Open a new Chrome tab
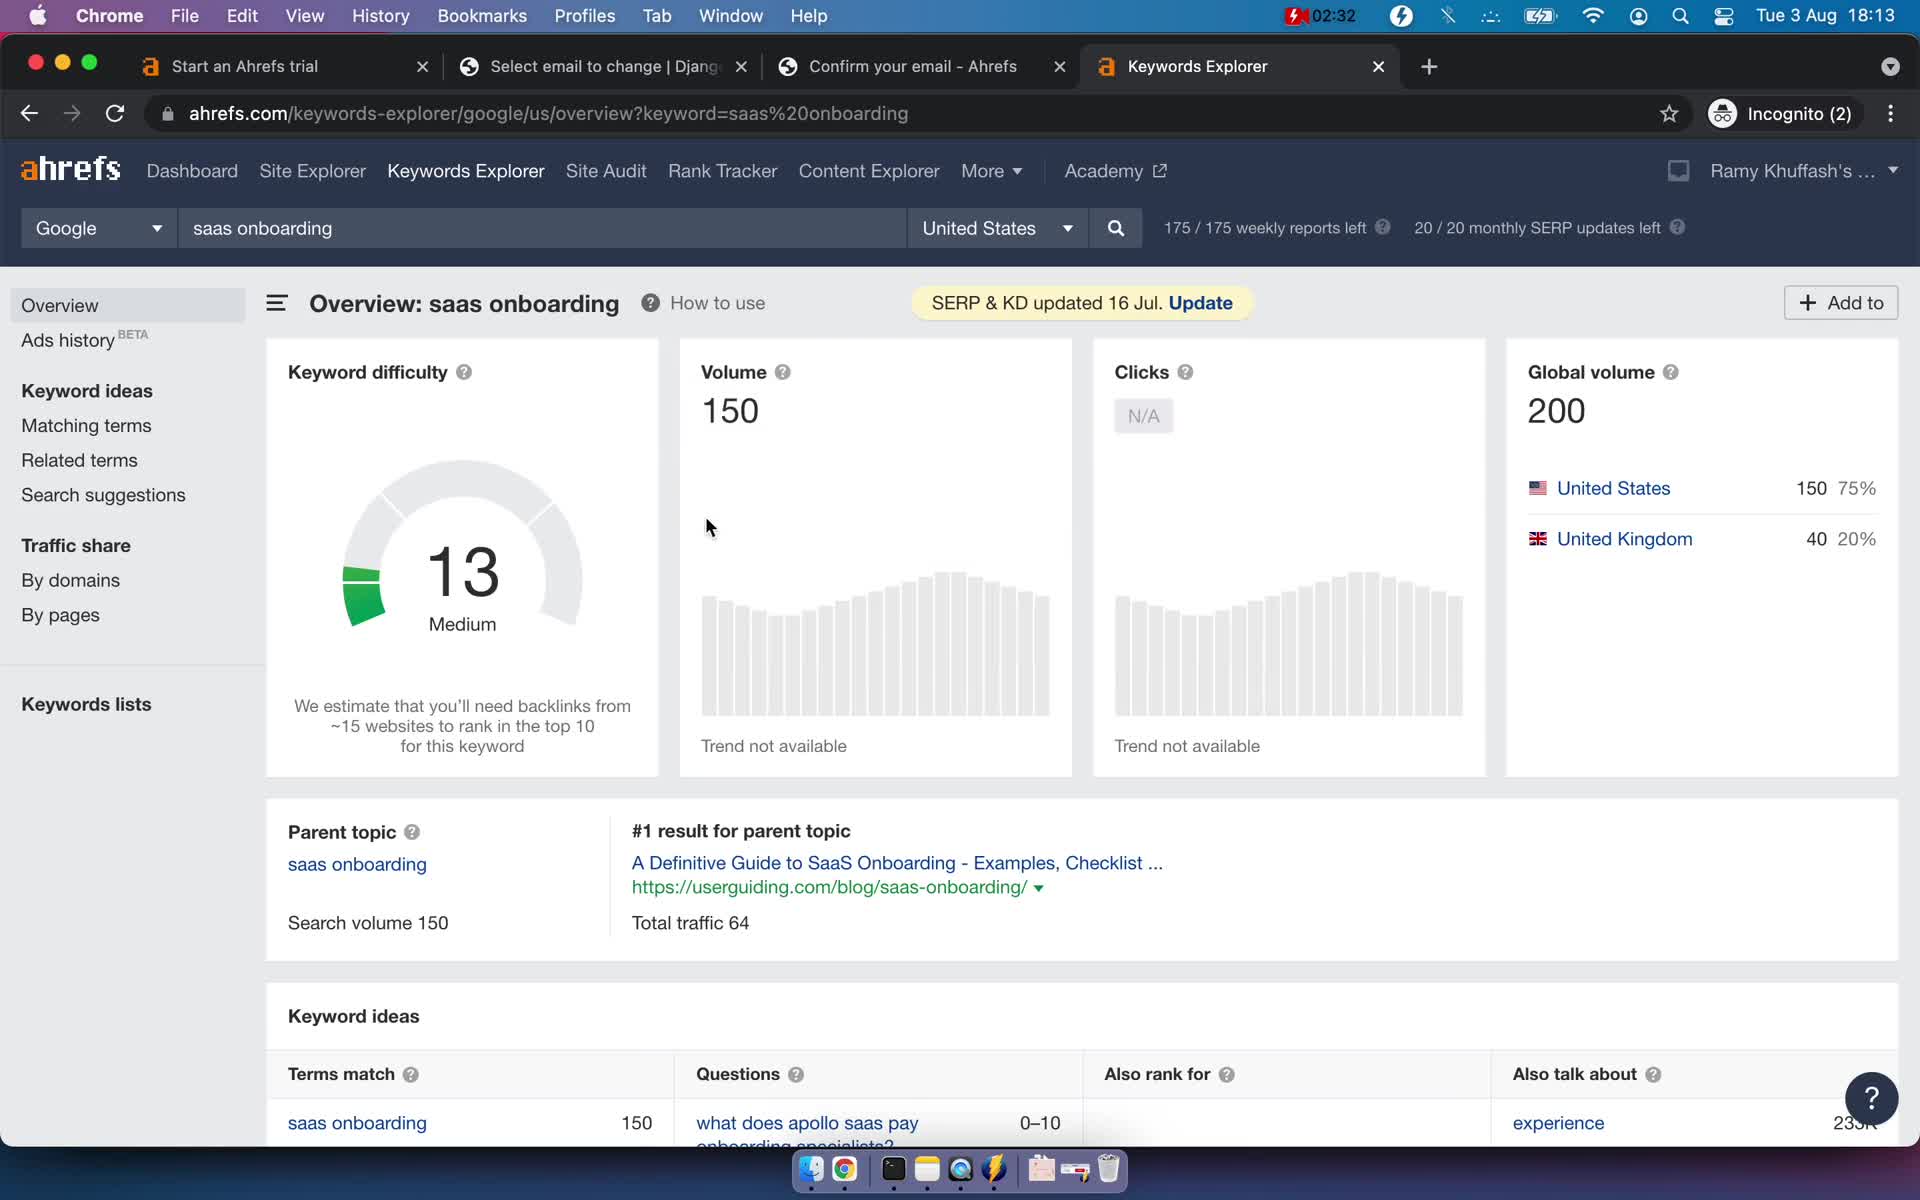The height and width of the screenshot is (1200, 1920). coord(1429,66)
